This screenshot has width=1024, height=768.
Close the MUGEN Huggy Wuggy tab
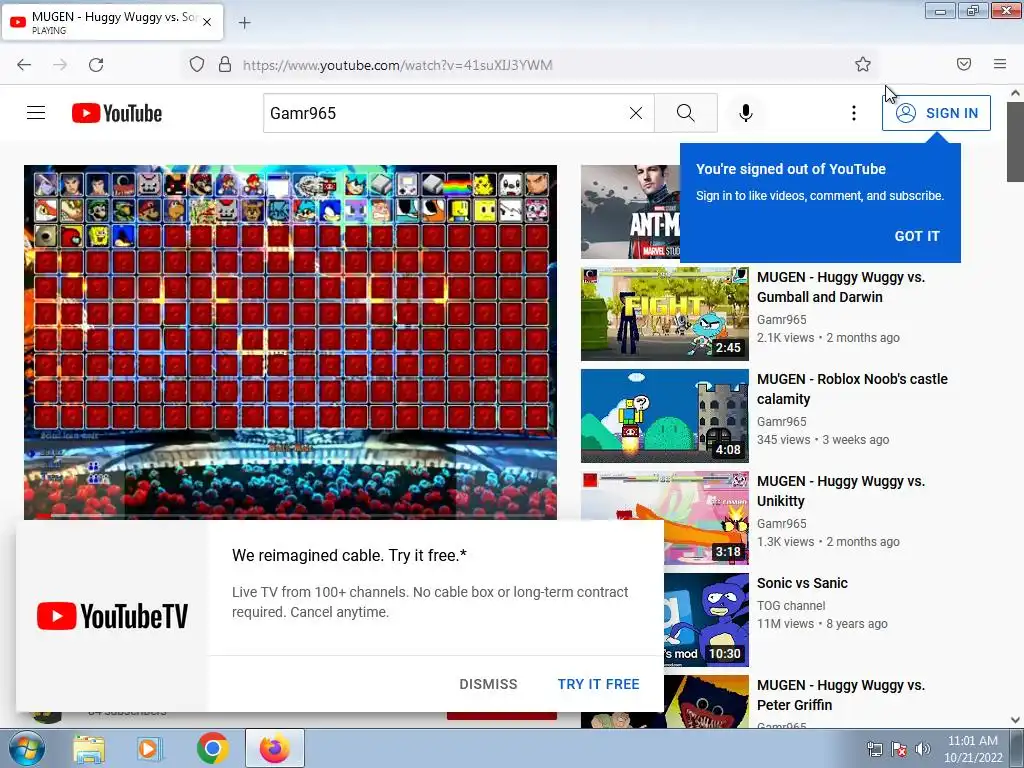(x=207, y=22)
